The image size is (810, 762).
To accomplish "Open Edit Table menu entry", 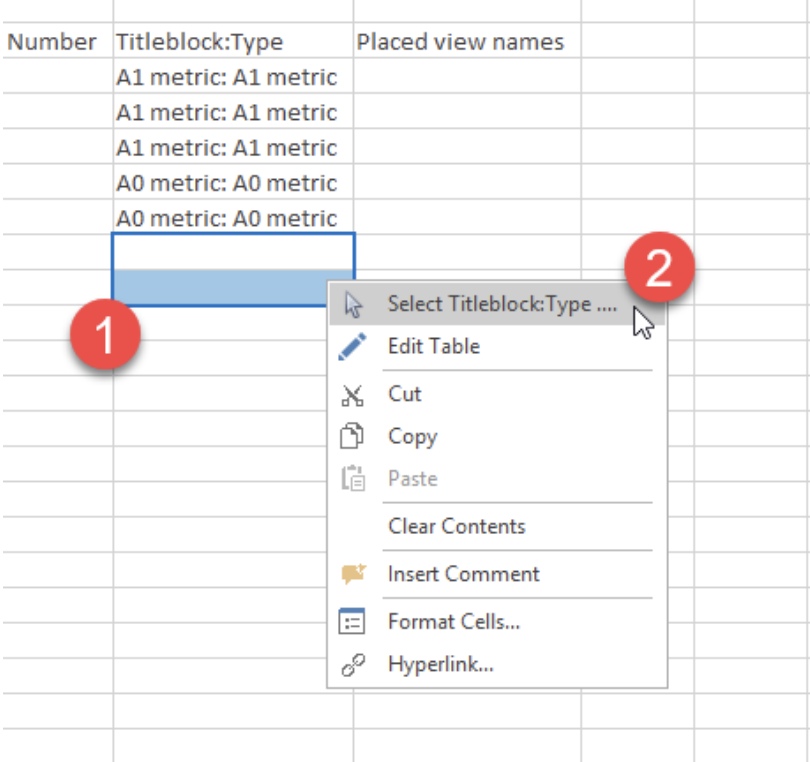I will [x=497, y=346].
